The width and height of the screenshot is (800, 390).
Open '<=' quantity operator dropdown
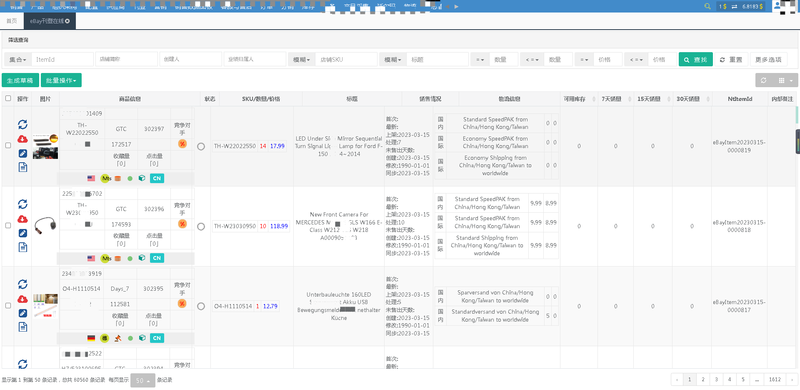532,59
